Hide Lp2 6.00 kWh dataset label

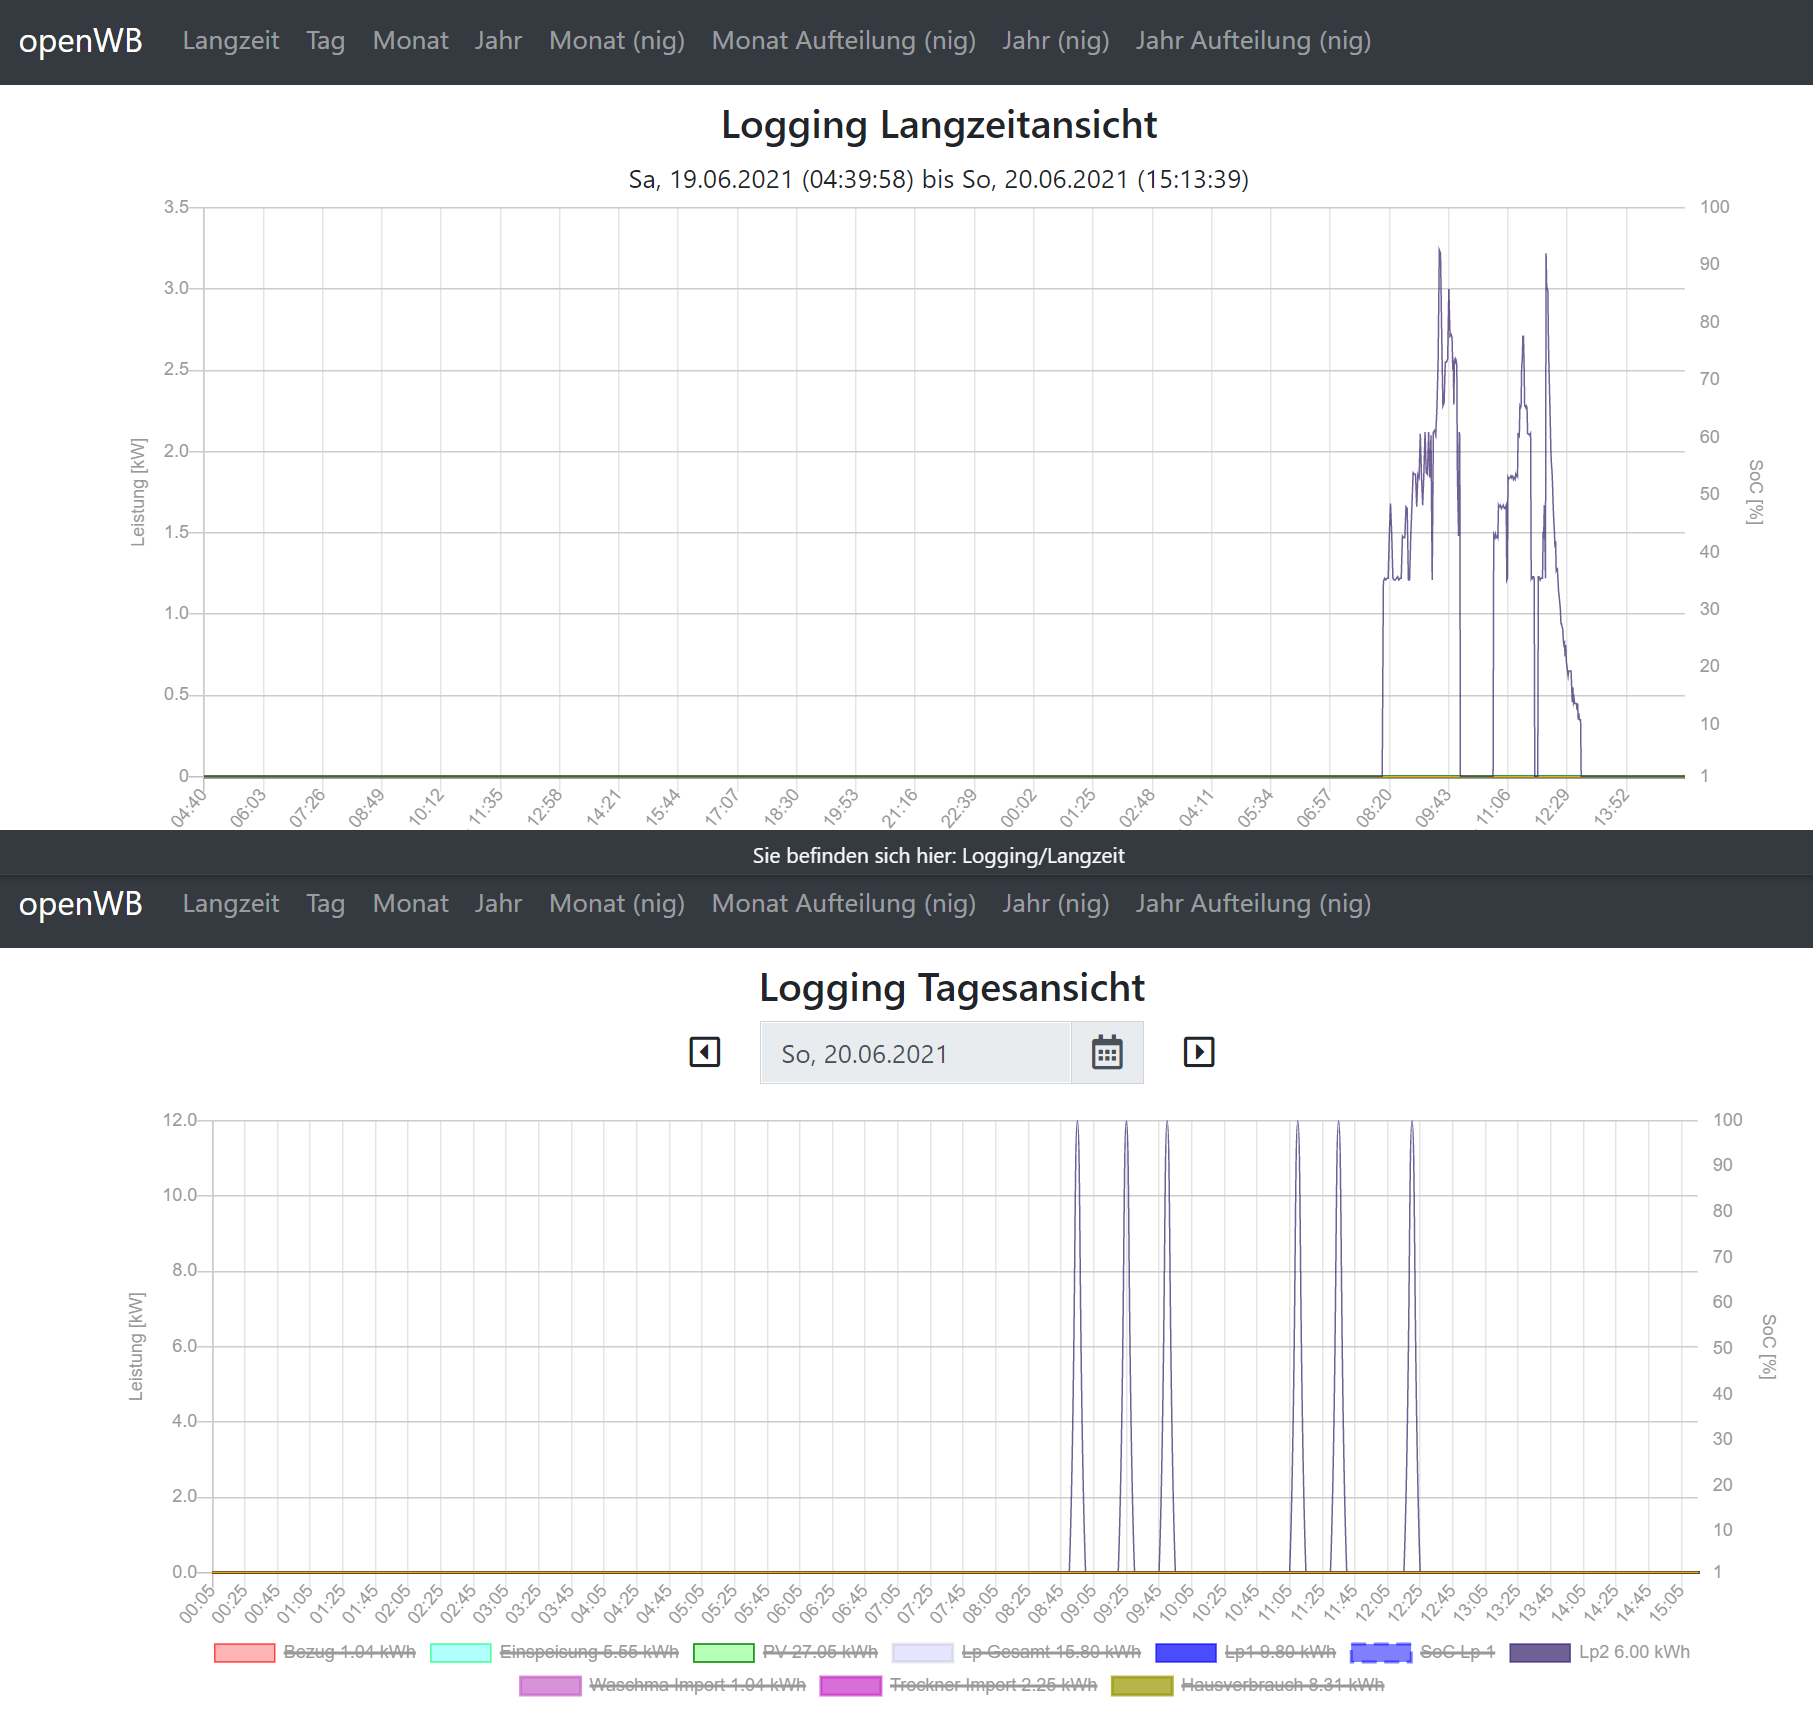coord(1634,1653)
